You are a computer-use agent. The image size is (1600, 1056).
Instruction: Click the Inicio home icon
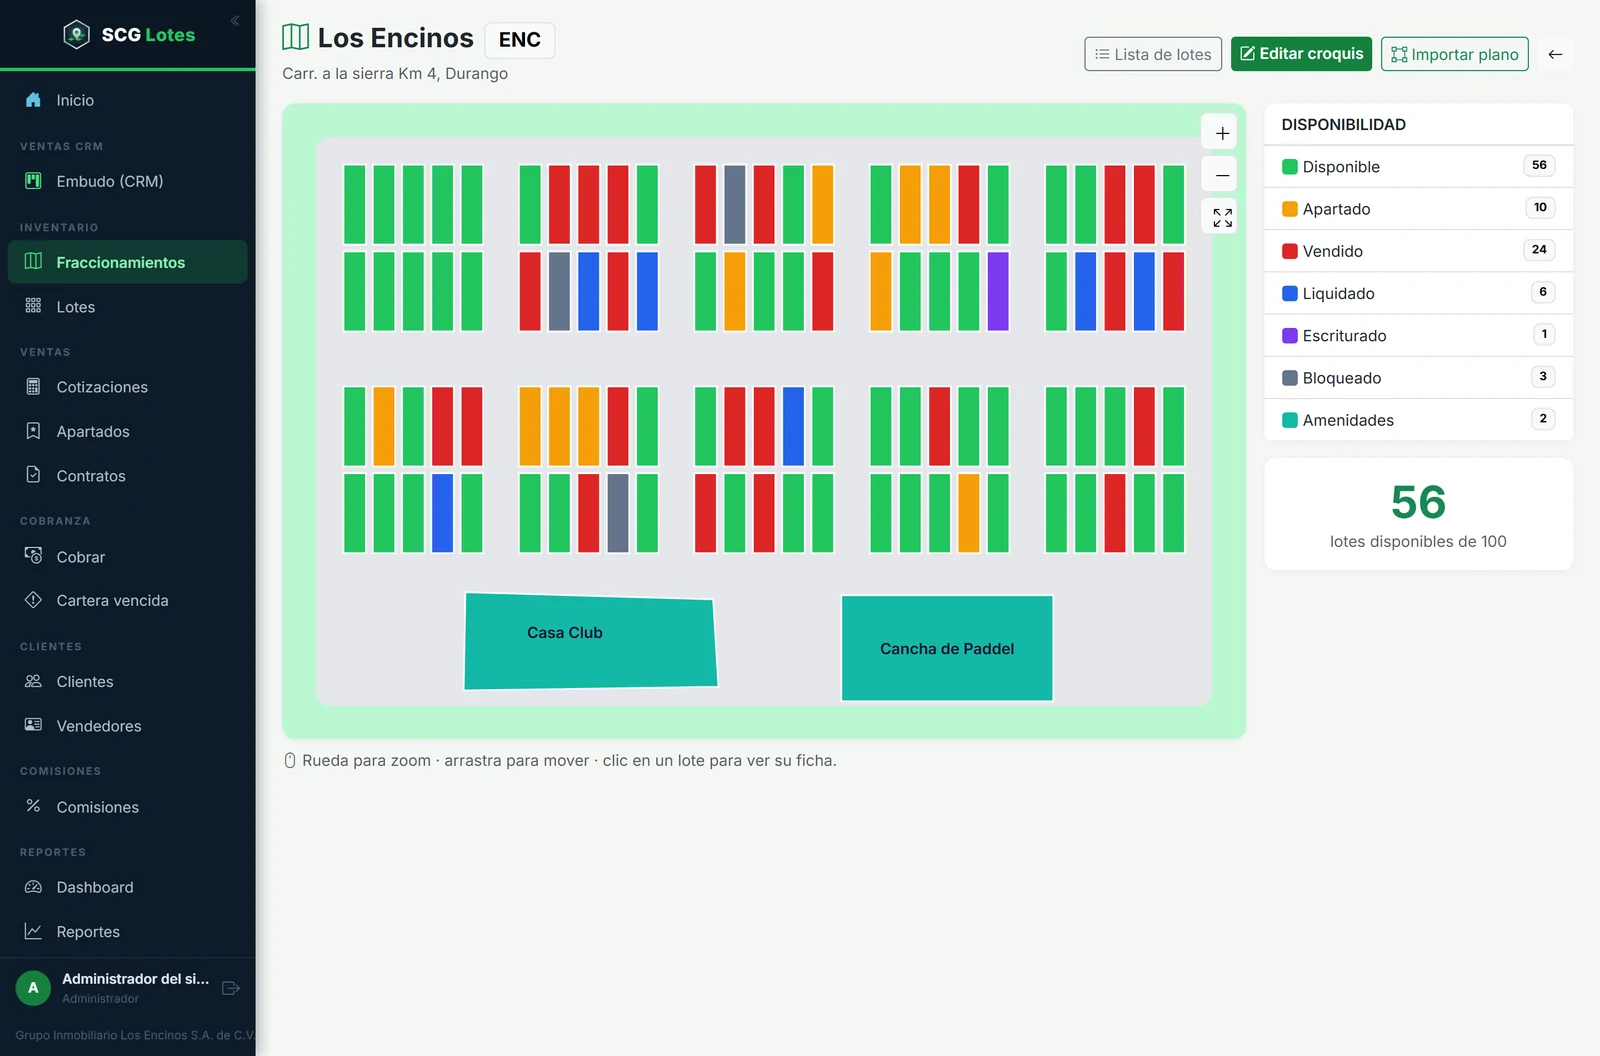33,100
